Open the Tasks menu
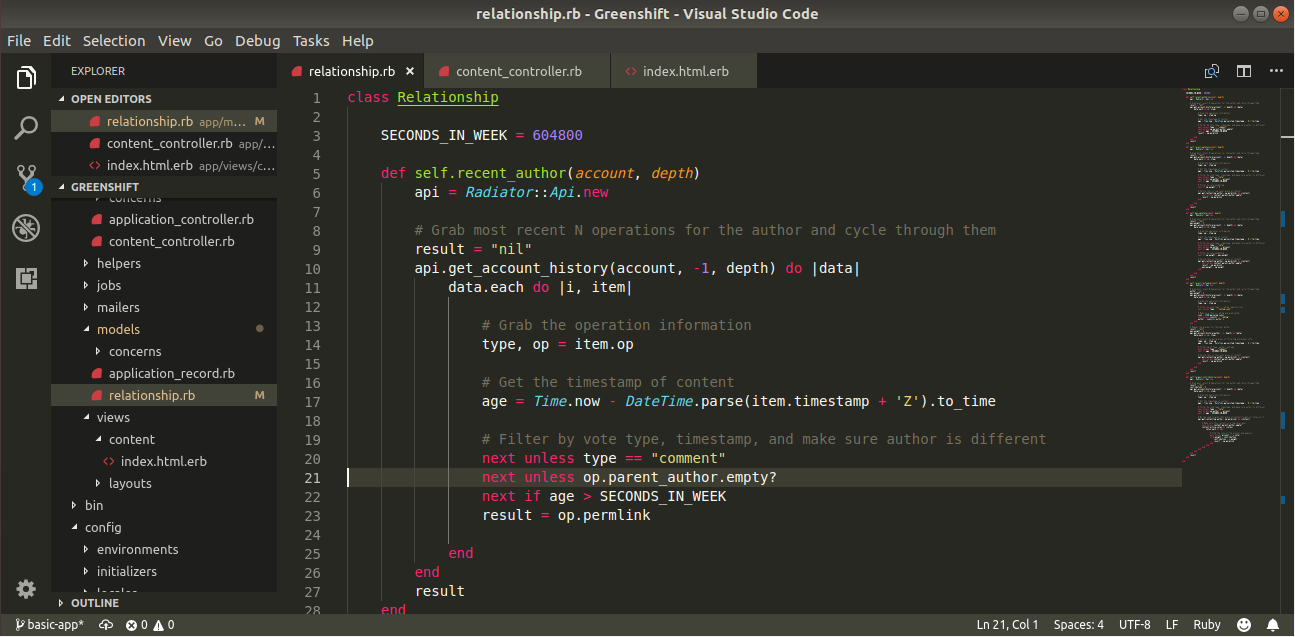The width and height of the screenshot is (1295, 637). (311, 41)
